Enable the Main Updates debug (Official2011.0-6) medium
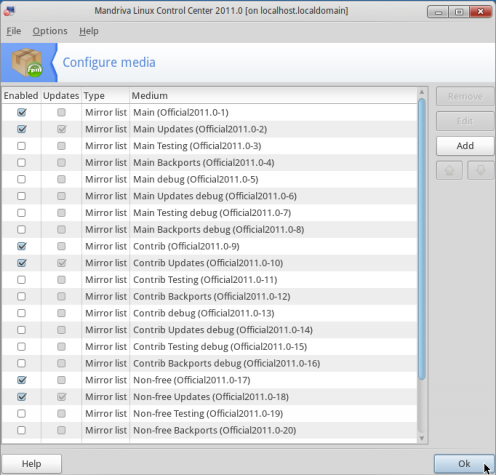 [22, 196]
